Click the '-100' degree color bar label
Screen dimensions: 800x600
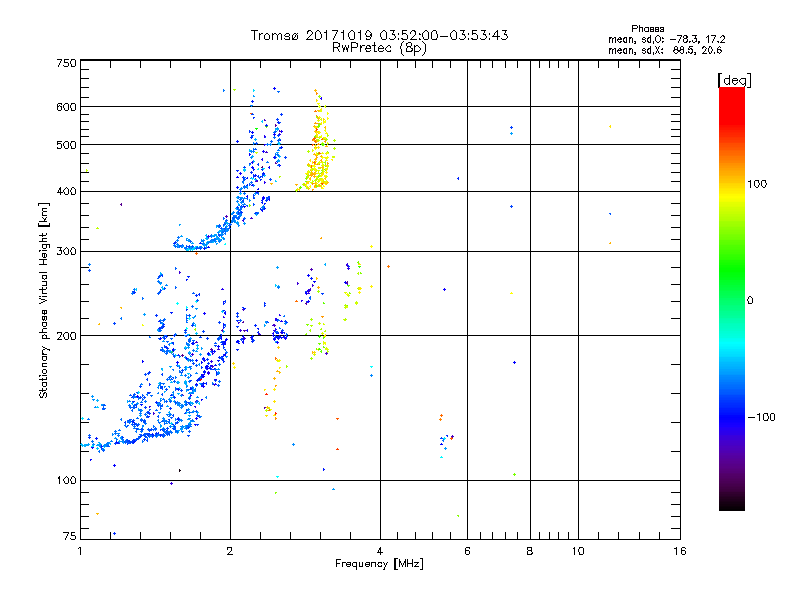click(x=762, y=417)
